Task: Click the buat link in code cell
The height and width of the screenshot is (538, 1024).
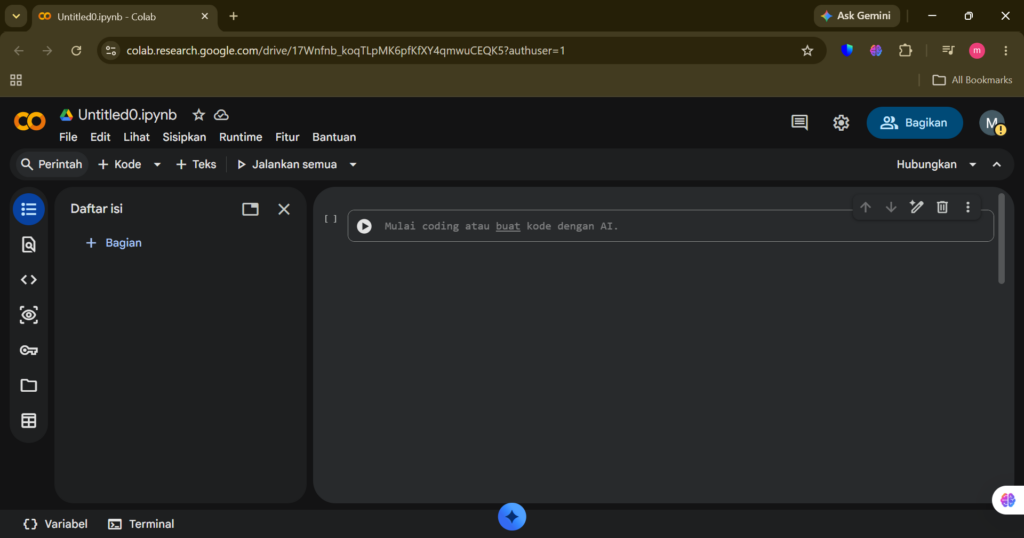Action: click(507, 226)
